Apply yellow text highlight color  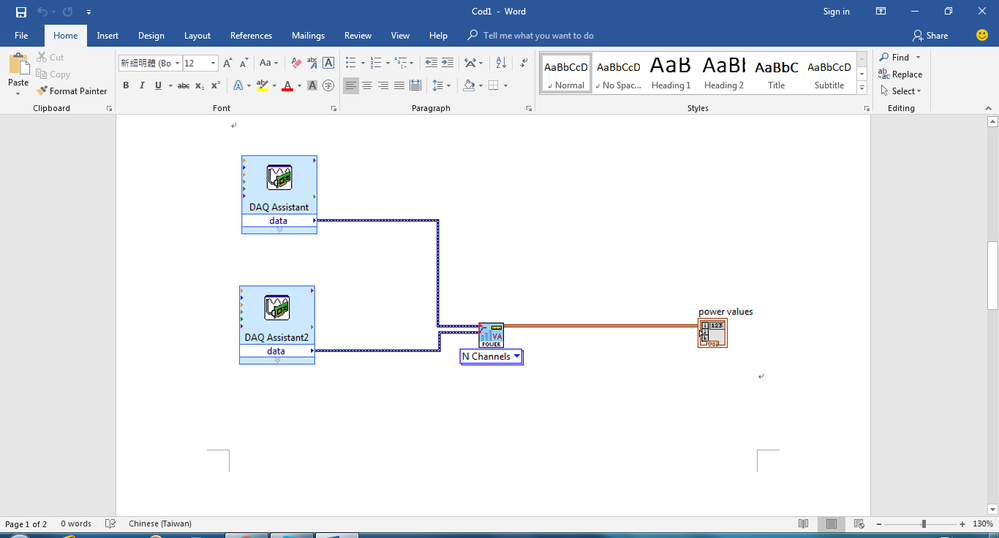tap(262, 85)
